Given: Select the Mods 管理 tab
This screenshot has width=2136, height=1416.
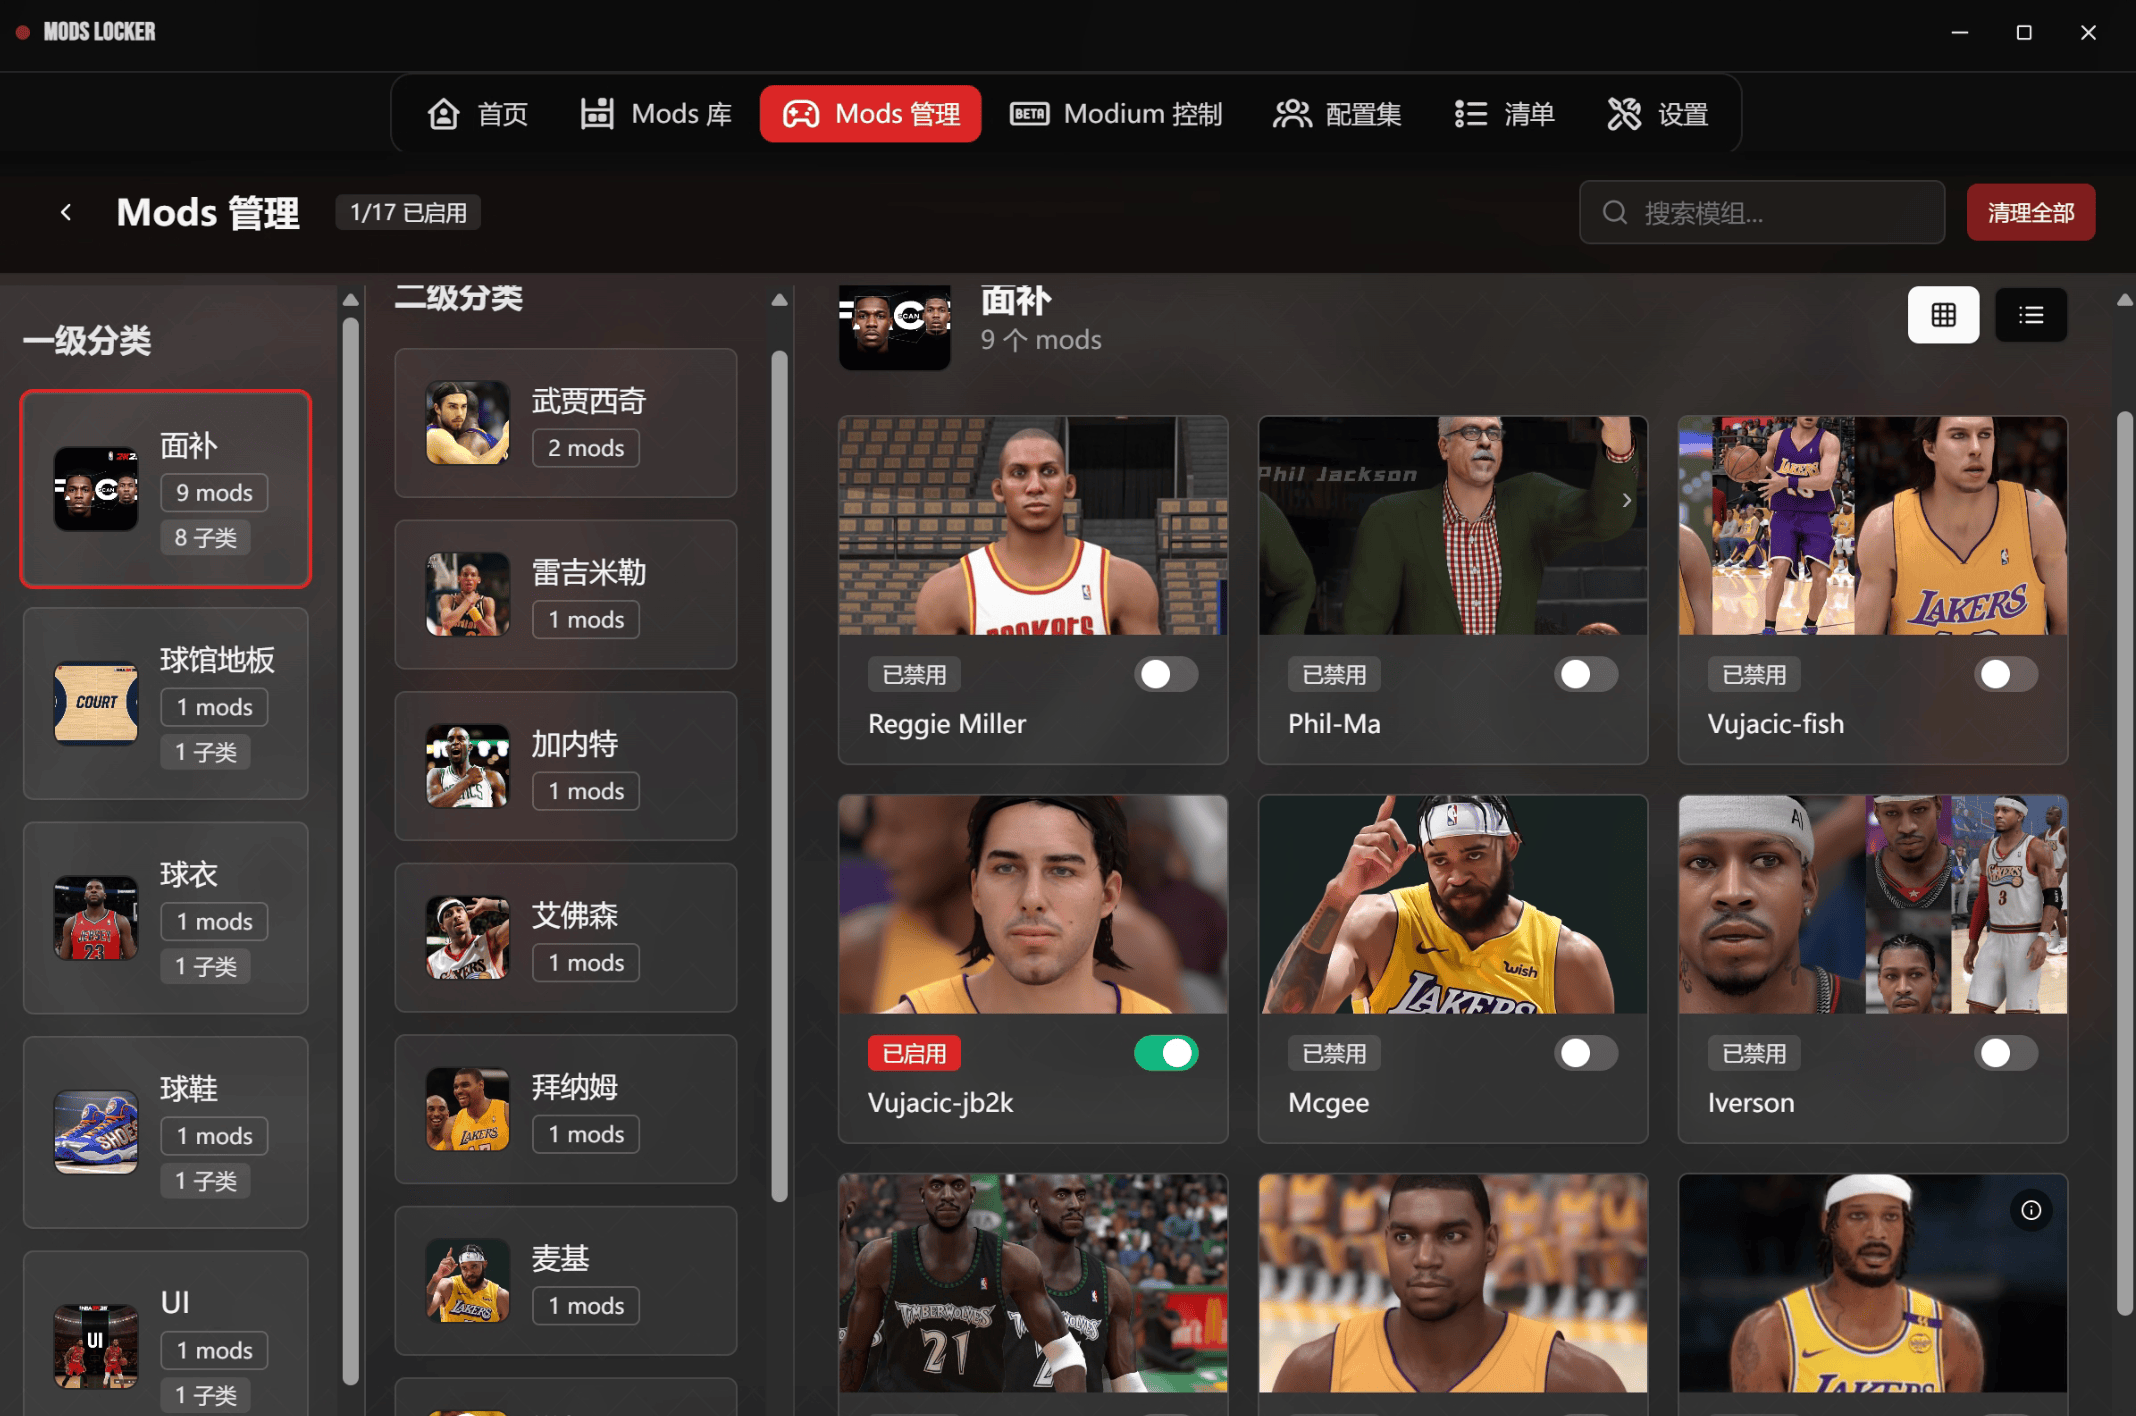Looking at the screenshot, I should 870,114.
